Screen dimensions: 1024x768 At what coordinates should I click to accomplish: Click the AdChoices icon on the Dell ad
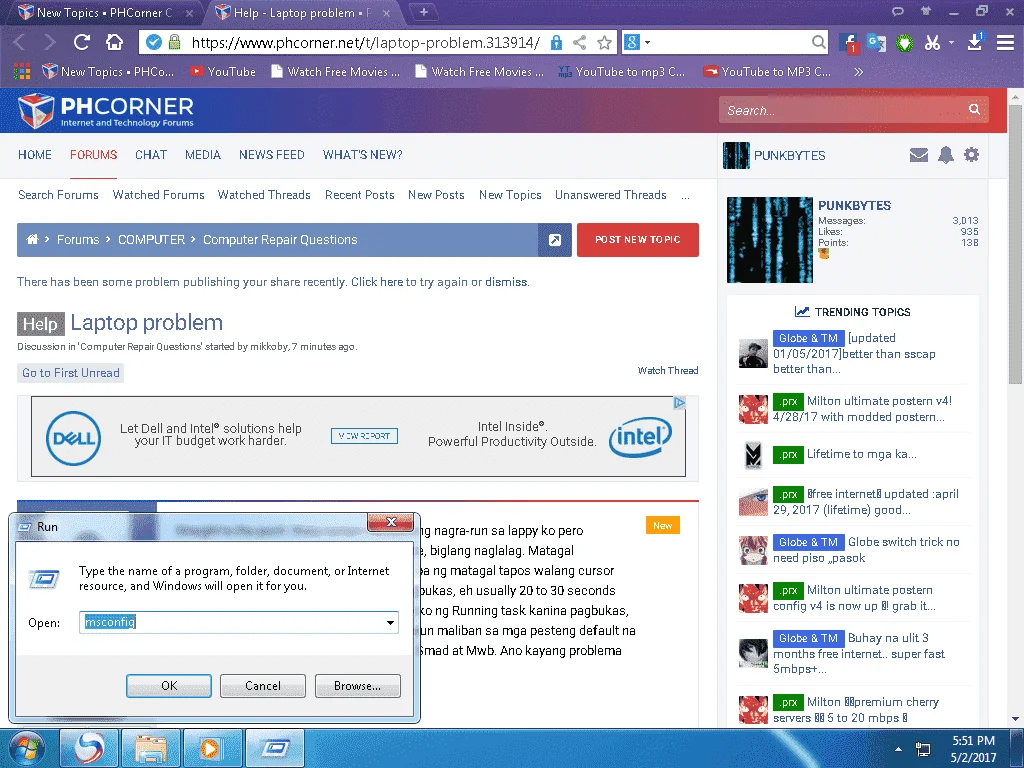click(x=679, y=402)
